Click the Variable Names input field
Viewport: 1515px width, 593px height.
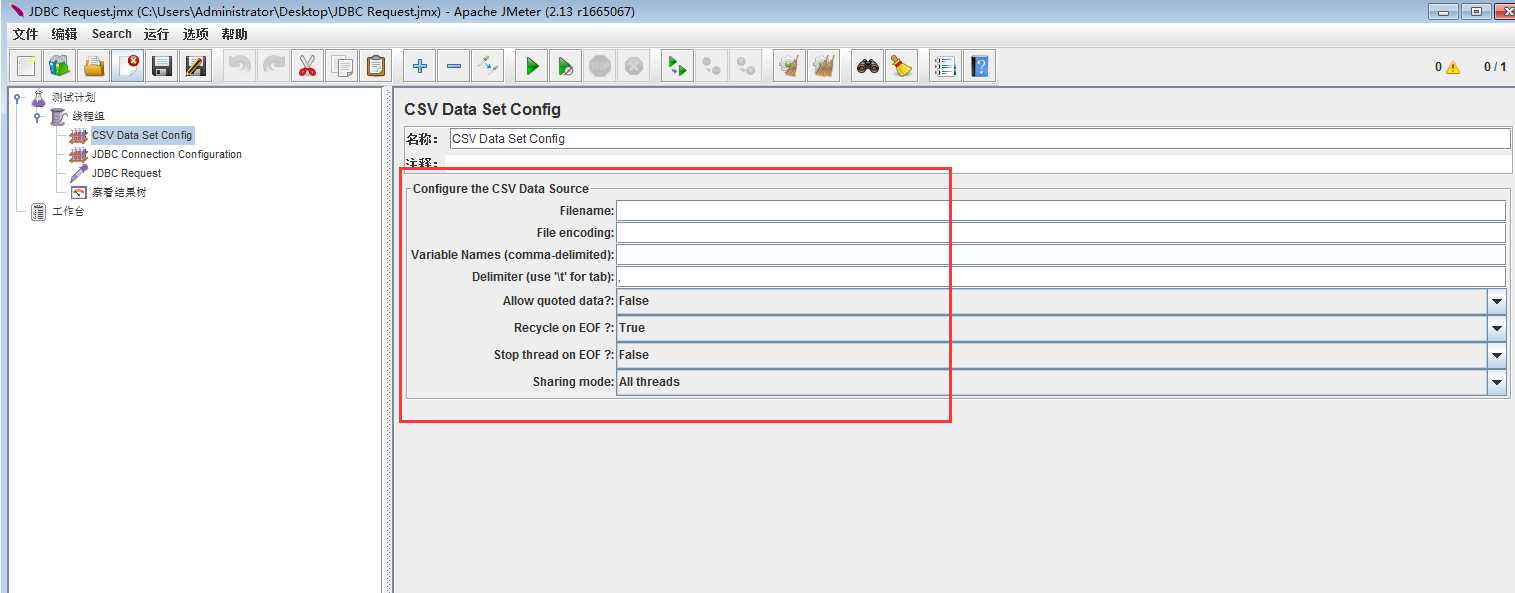click(x=1061, y=255)
